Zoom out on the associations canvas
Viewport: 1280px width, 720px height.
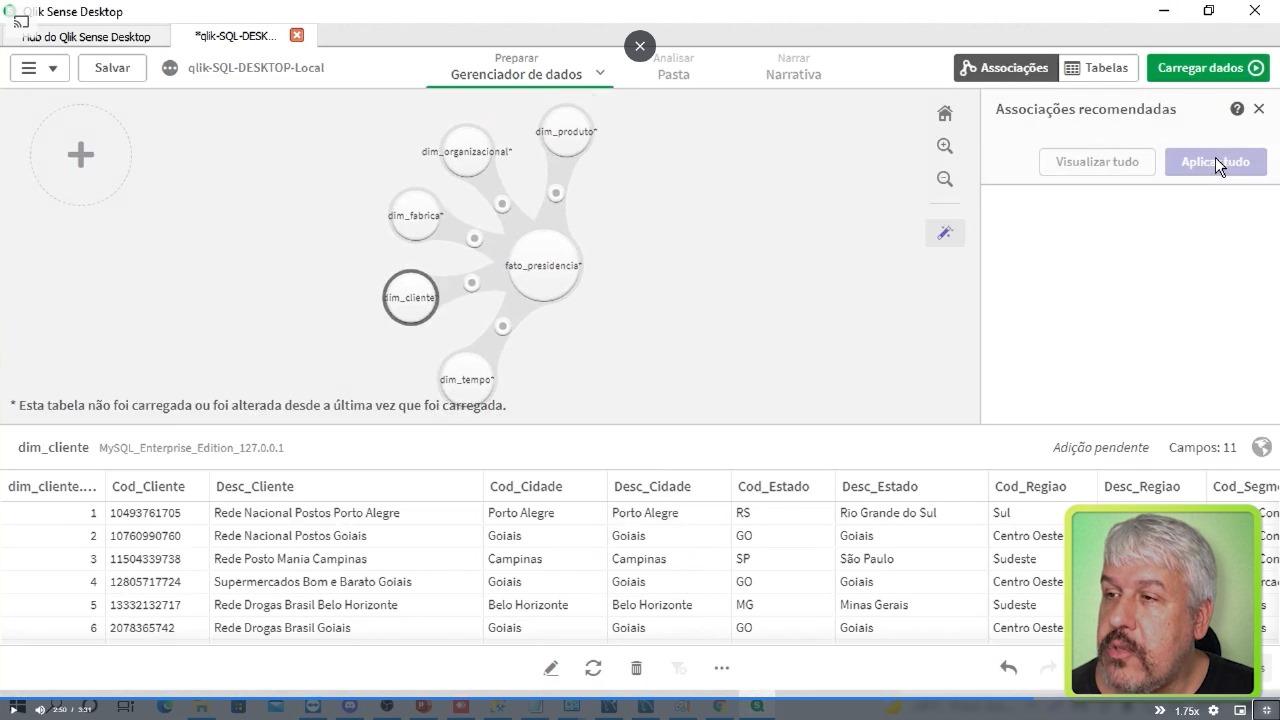tap(945, 179)
